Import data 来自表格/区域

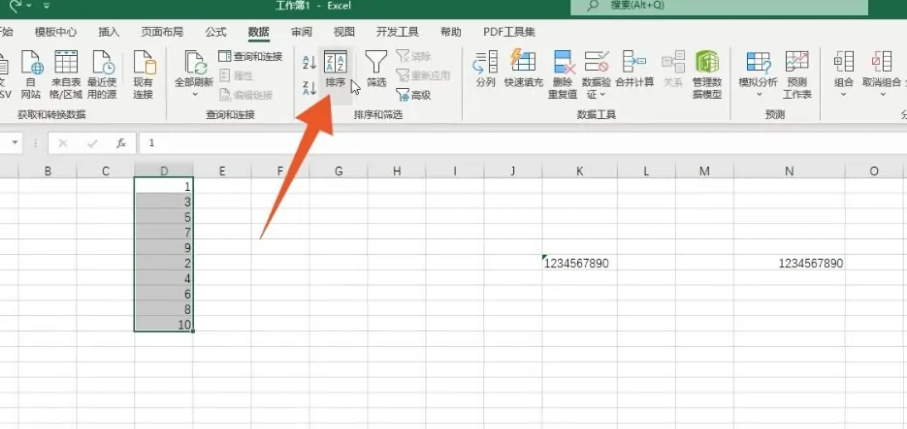66,74
